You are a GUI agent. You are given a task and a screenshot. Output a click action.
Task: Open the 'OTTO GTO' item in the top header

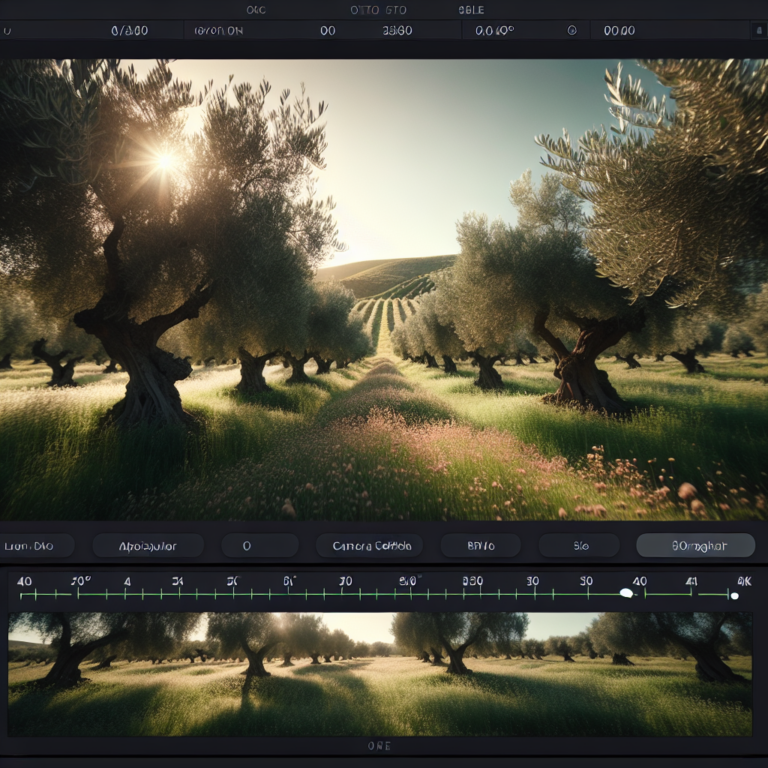(378, 10)
